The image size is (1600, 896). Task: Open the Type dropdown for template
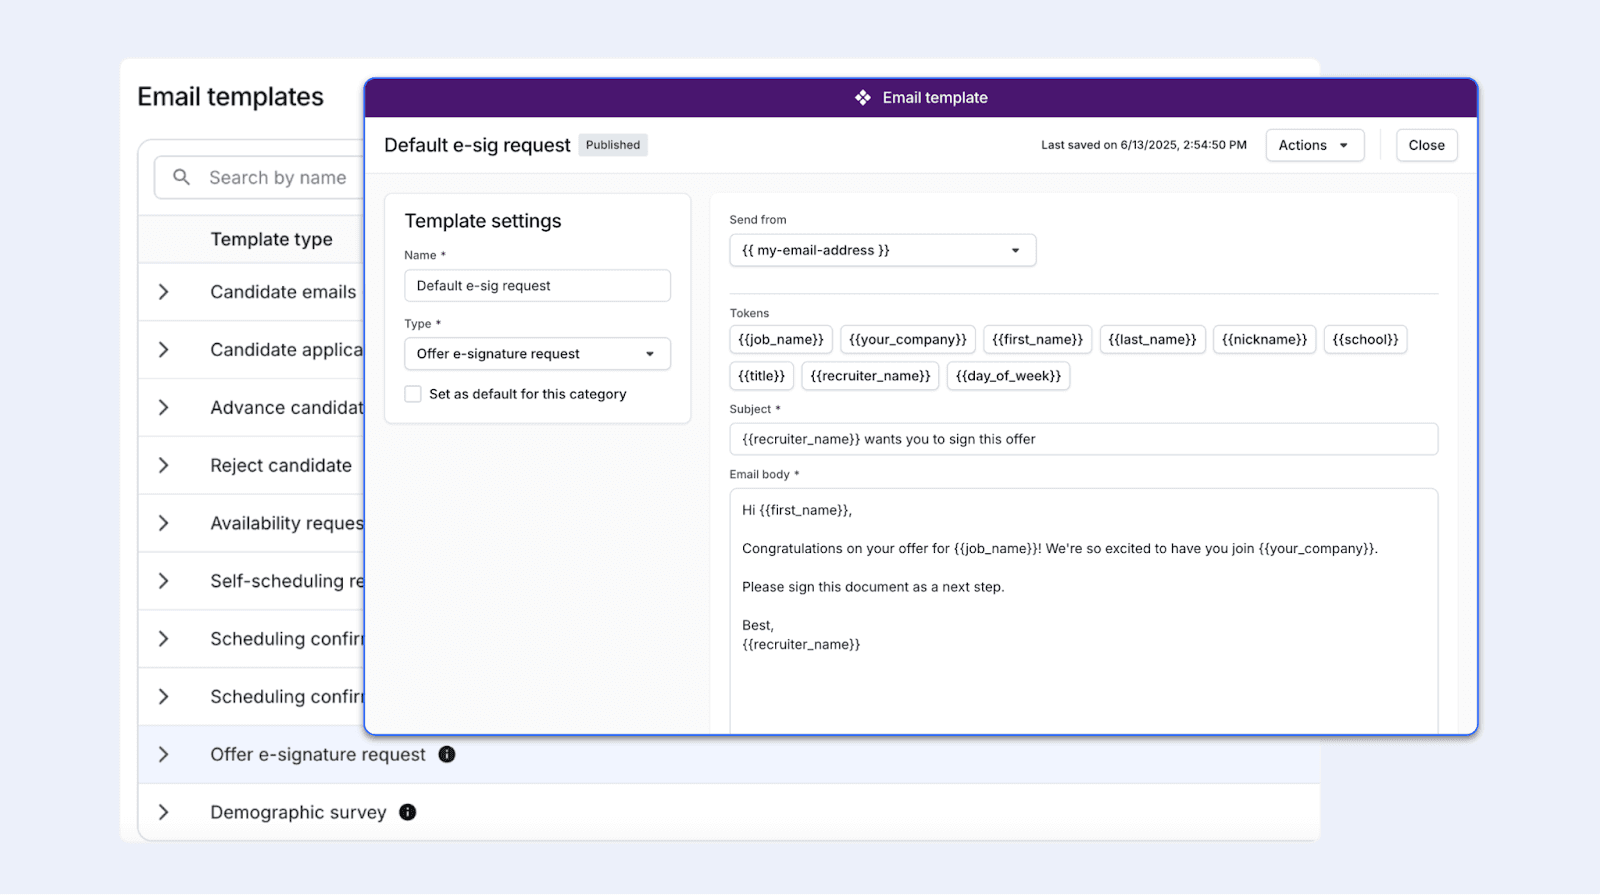click(x=537, y=354)
